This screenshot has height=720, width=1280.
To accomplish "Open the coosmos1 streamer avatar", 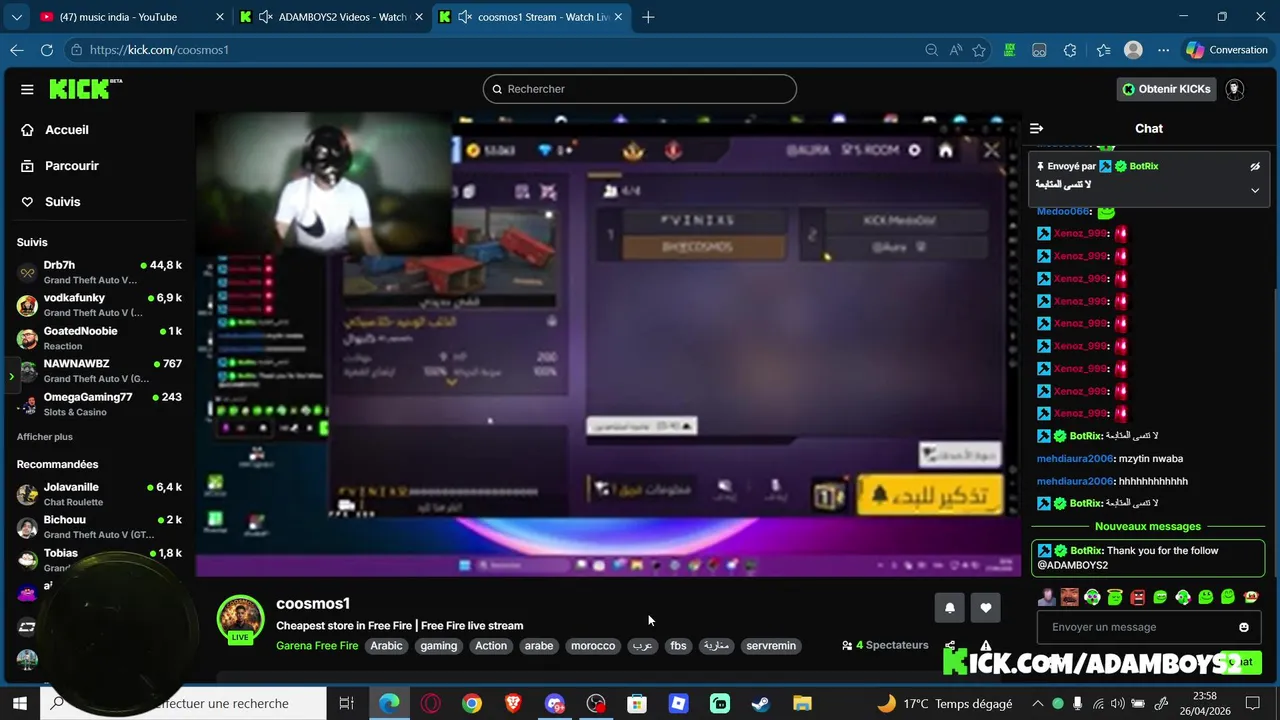I will point(240,619).
